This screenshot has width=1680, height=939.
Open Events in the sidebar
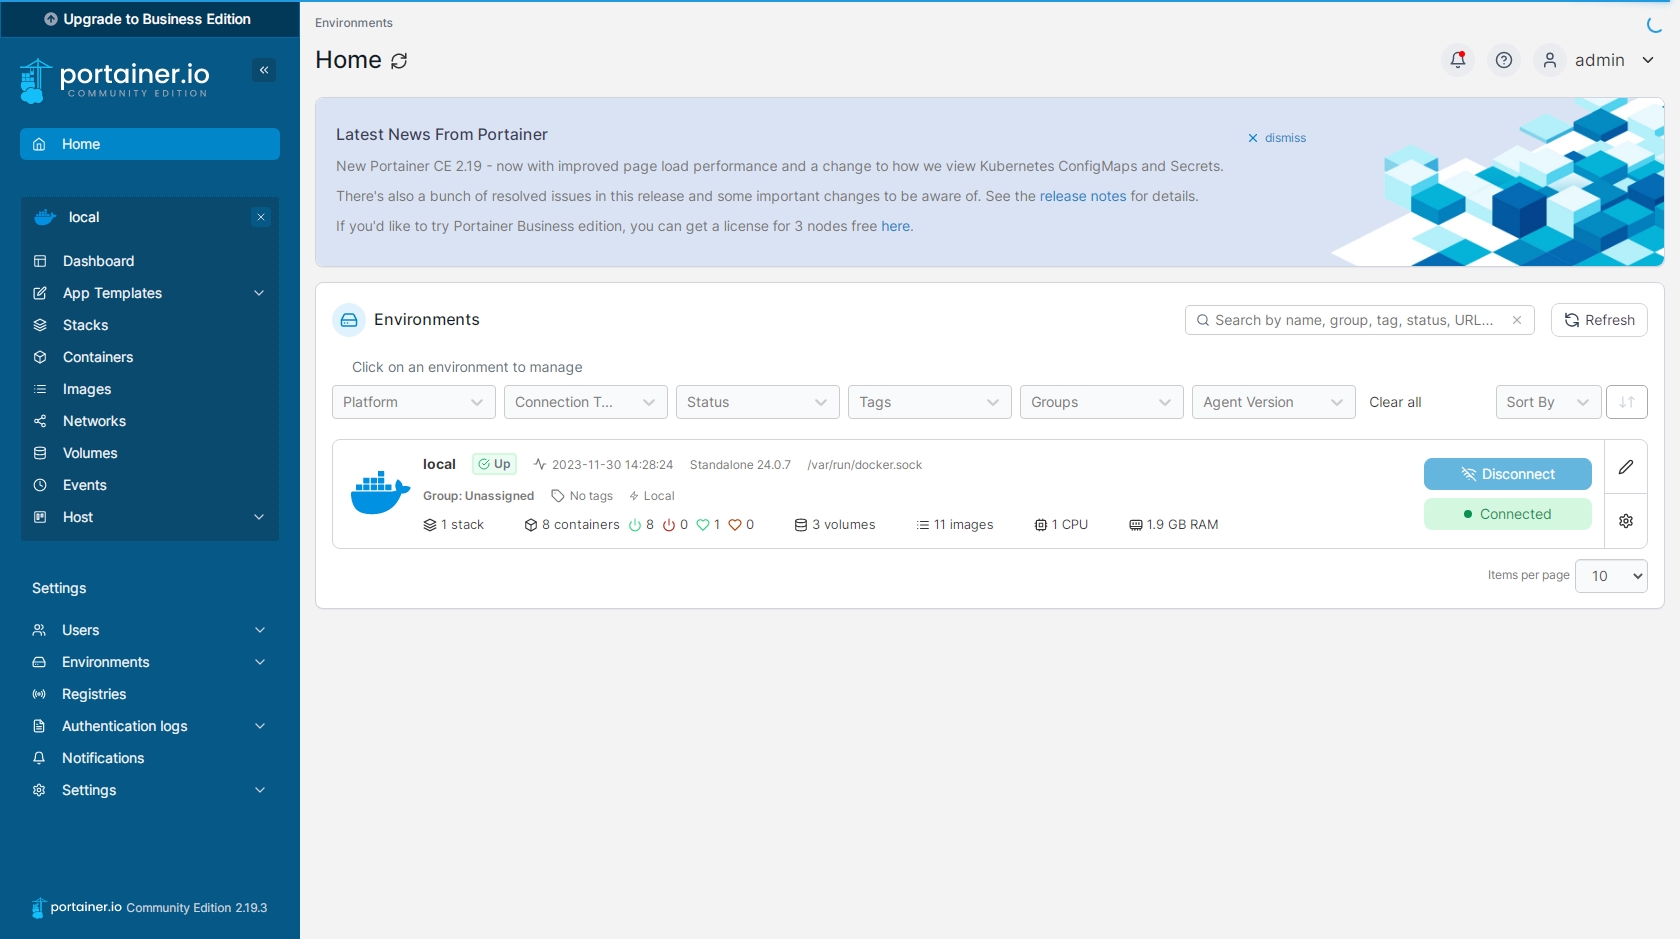pyautogui.click(x=150, y=485)
